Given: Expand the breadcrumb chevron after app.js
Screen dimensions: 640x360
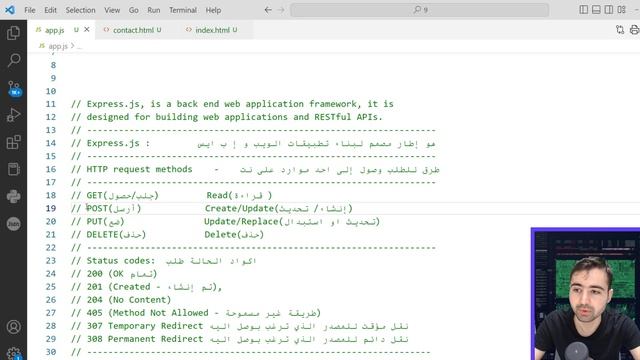Looking at the screenshot, I should point(73,46).
